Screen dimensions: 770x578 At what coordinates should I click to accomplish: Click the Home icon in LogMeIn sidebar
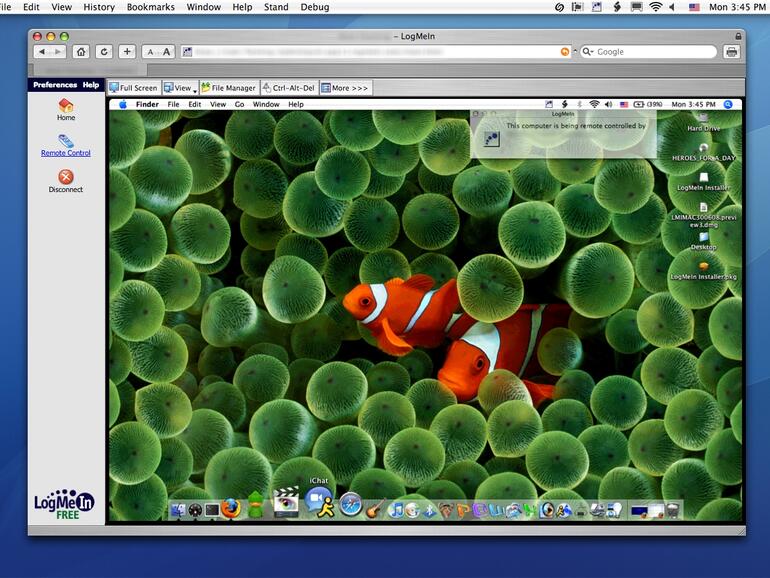(66, 106)
